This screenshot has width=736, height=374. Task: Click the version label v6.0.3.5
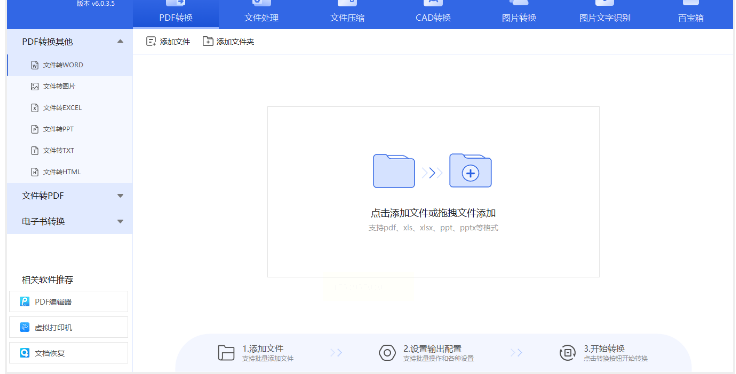coord(96,3)
